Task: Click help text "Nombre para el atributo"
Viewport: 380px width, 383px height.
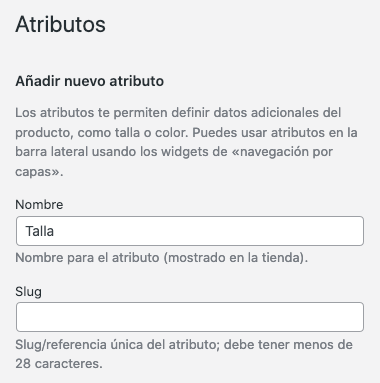Action: coord(87,258)
